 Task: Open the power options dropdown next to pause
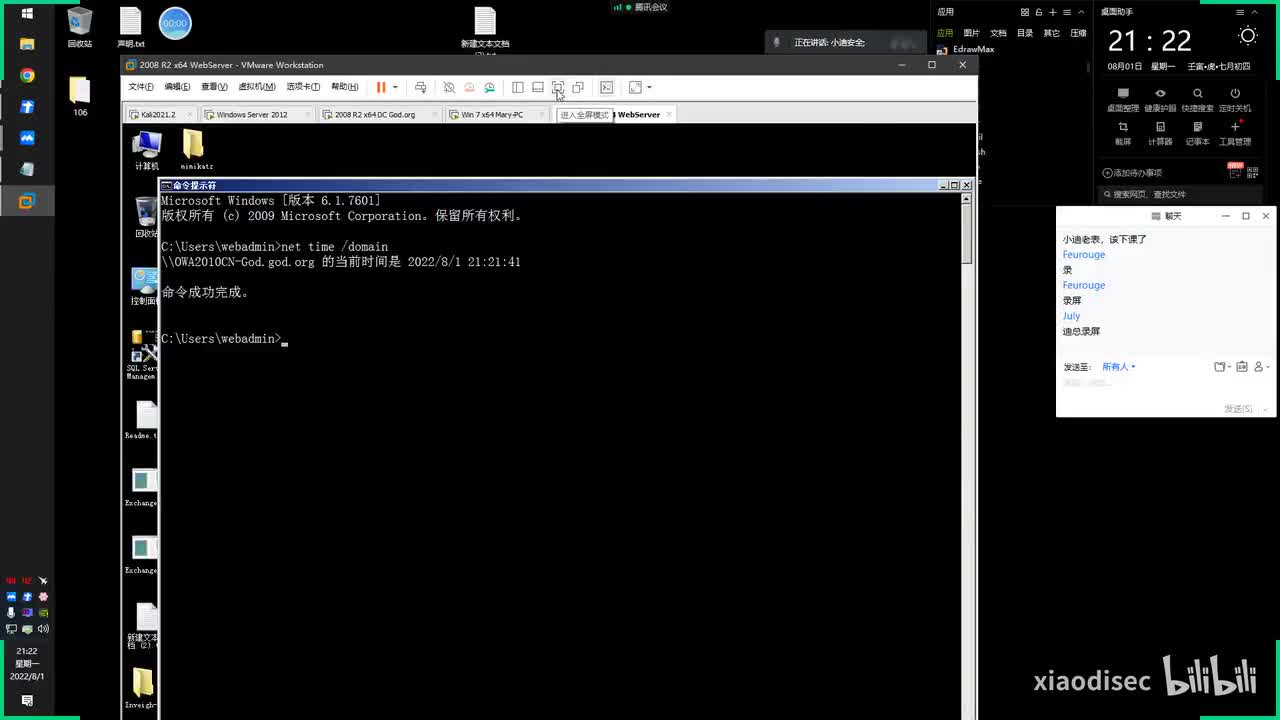(395, 87)
